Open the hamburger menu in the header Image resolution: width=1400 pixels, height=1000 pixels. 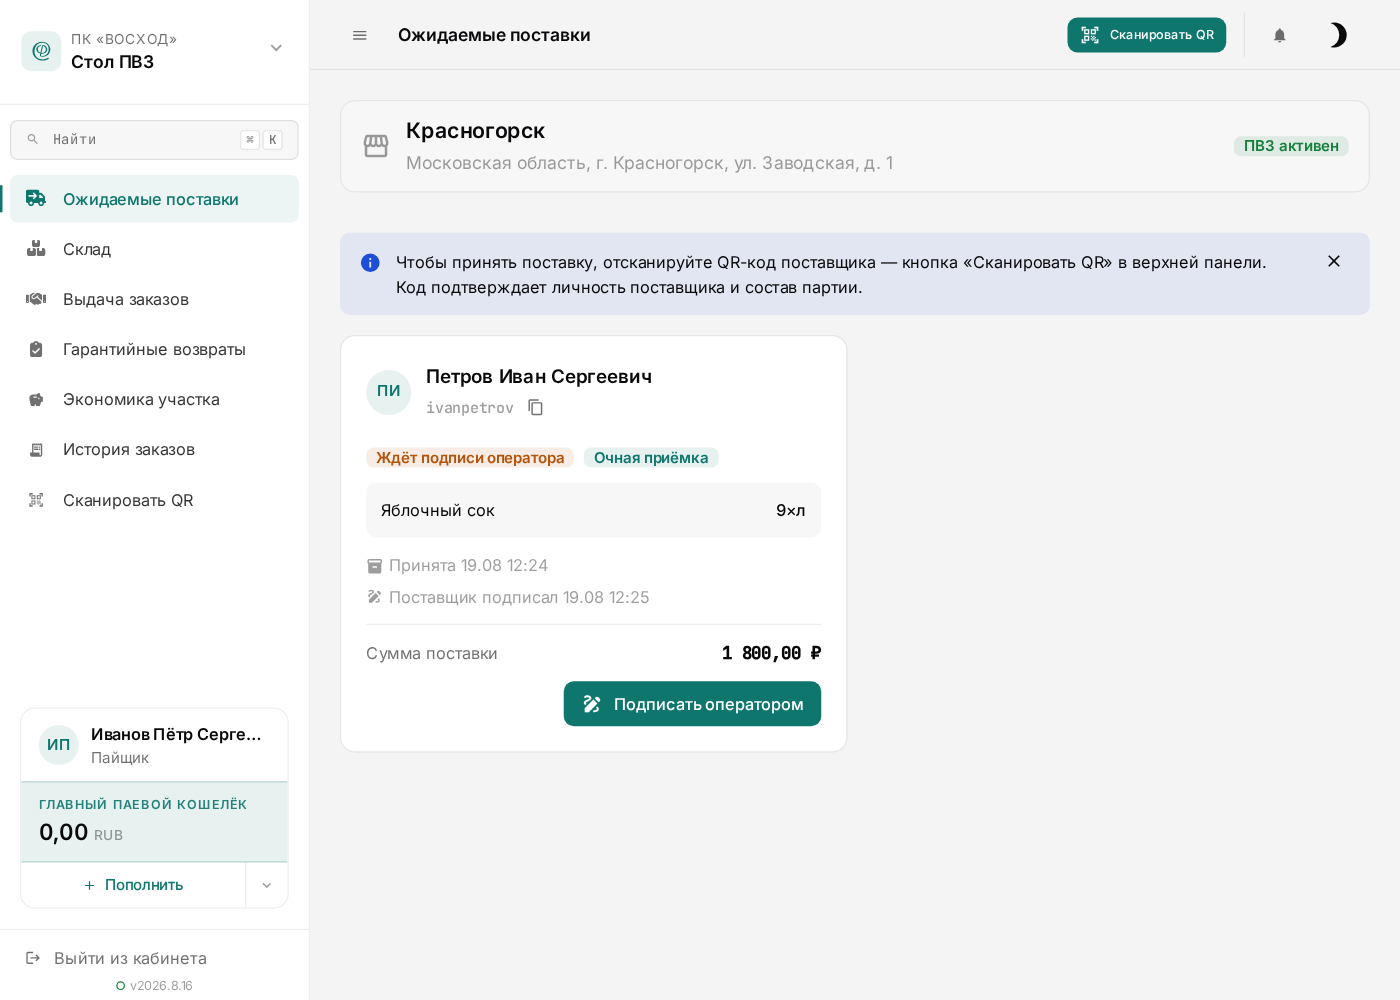coord(360,35)
